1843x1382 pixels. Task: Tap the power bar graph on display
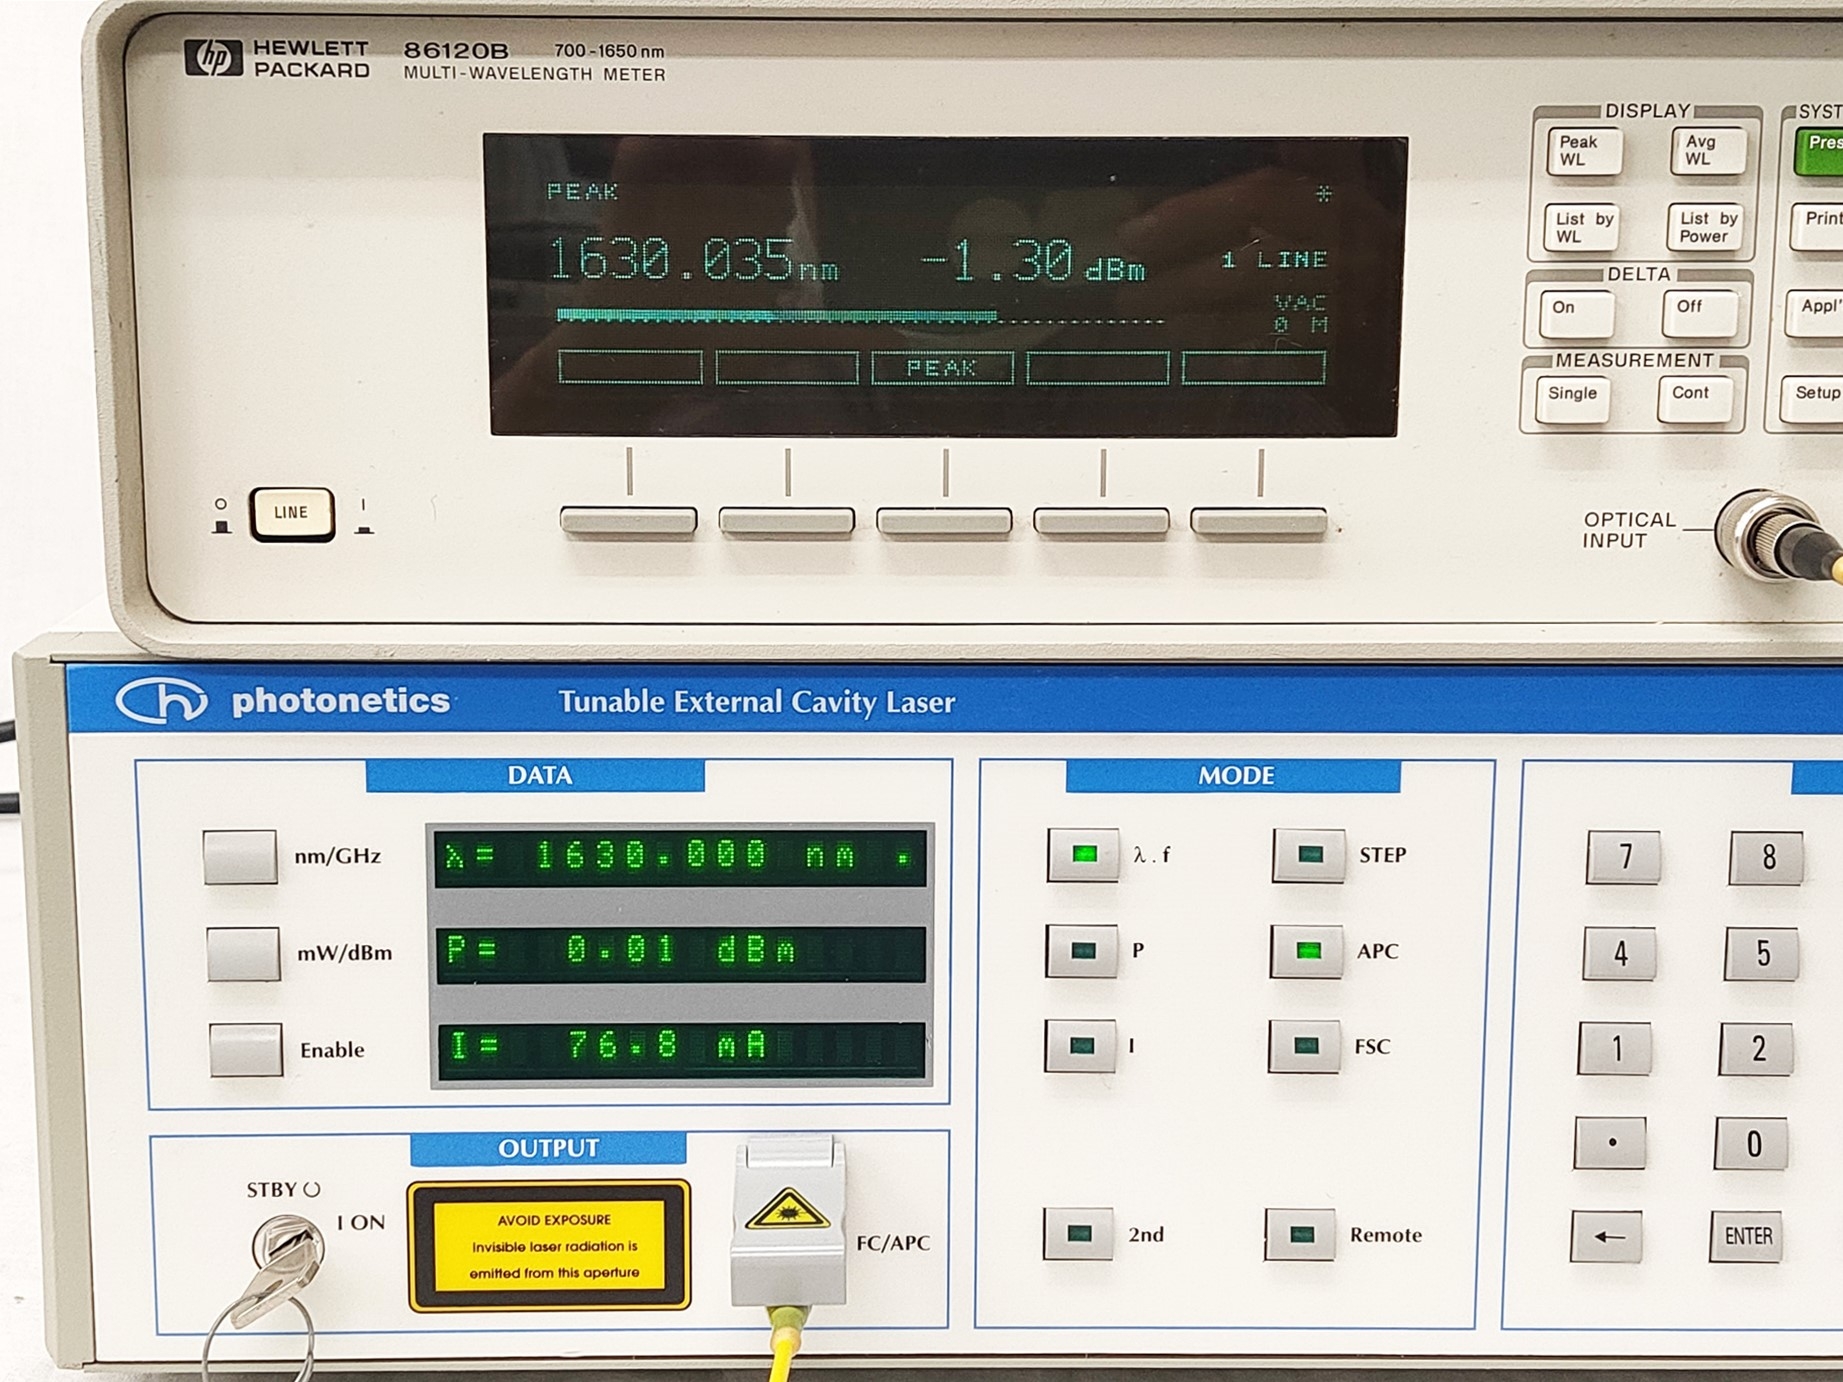pyautogui.click(x=860, y=317)
